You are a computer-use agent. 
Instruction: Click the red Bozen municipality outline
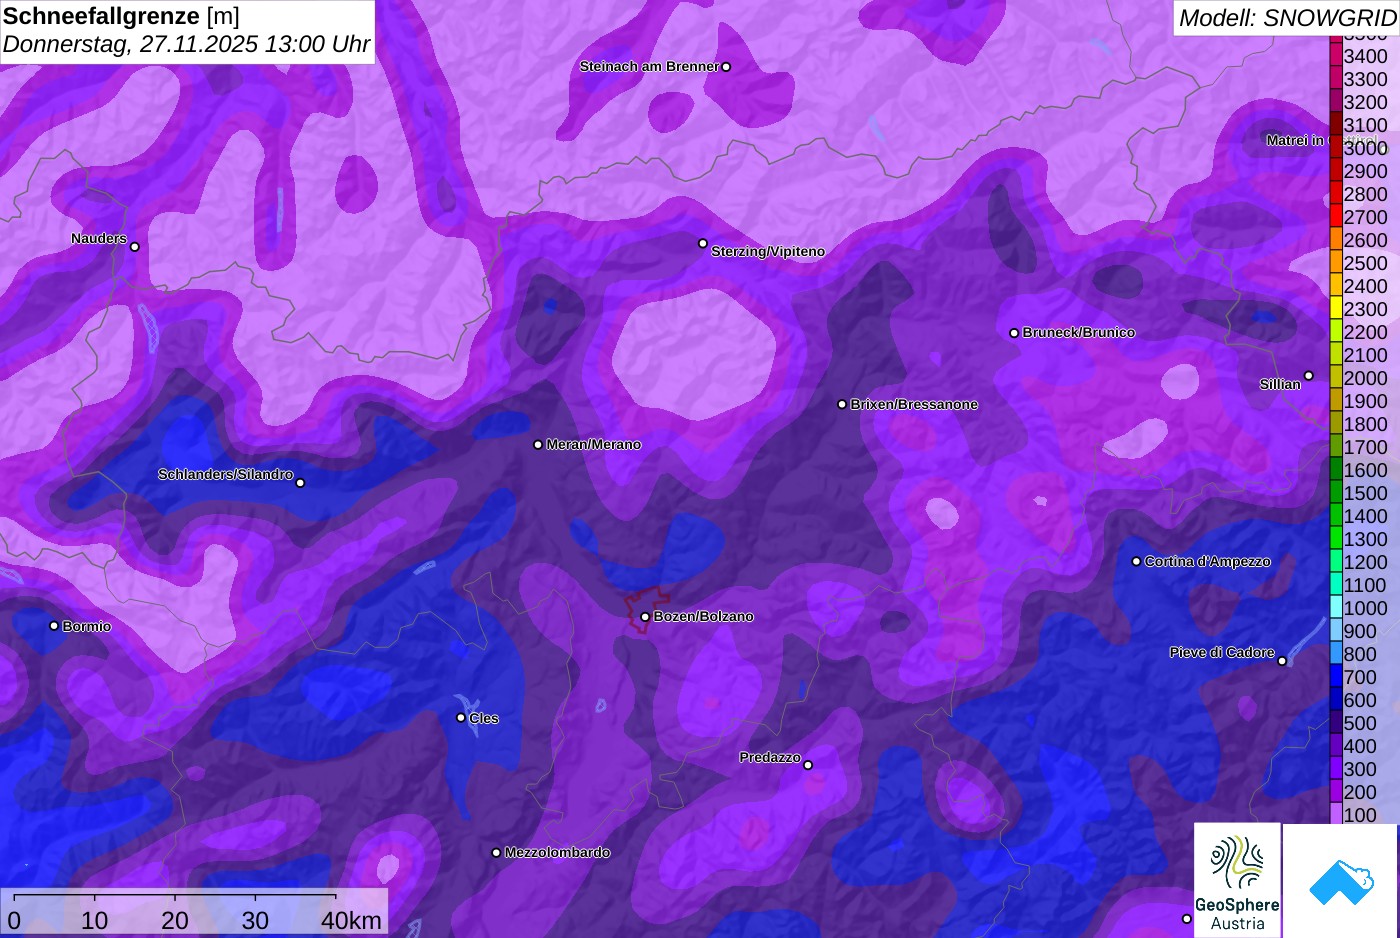pos(647,610)
